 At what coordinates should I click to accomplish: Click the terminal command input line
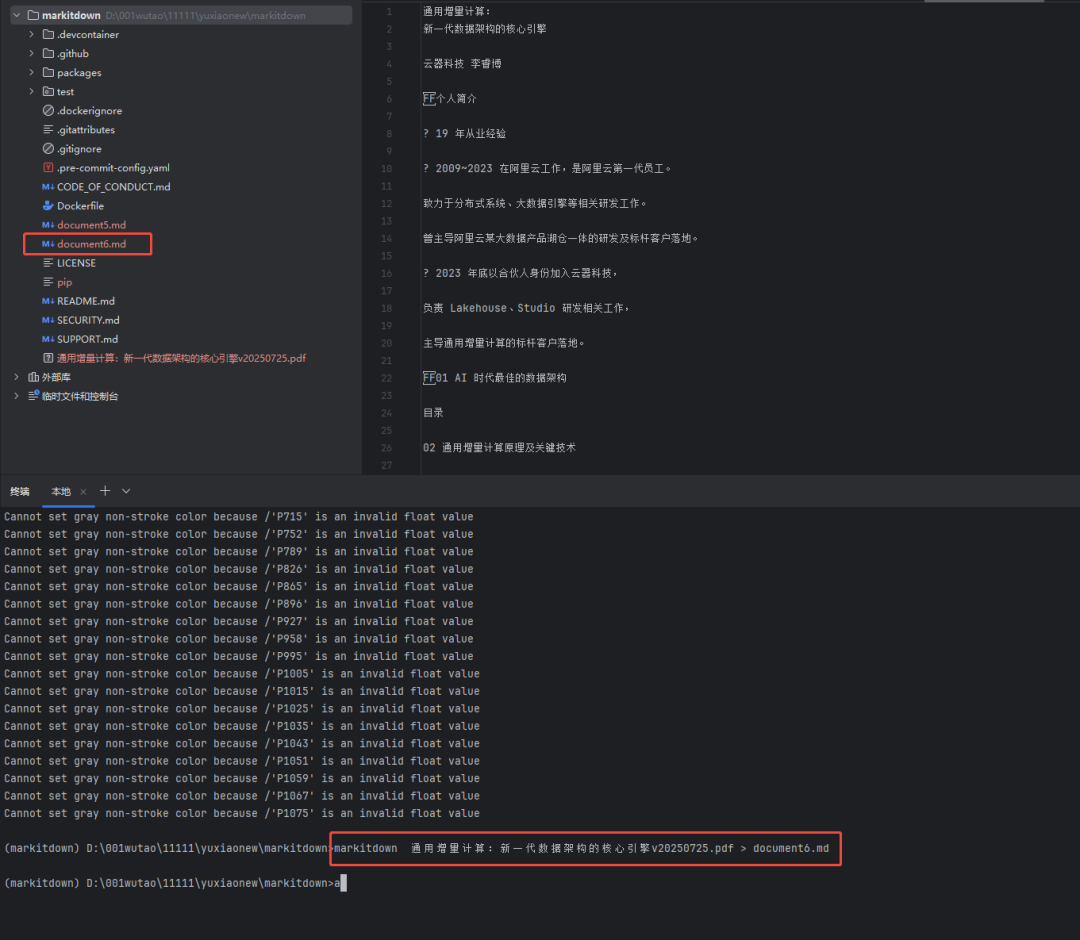click(x=345, y=882)
